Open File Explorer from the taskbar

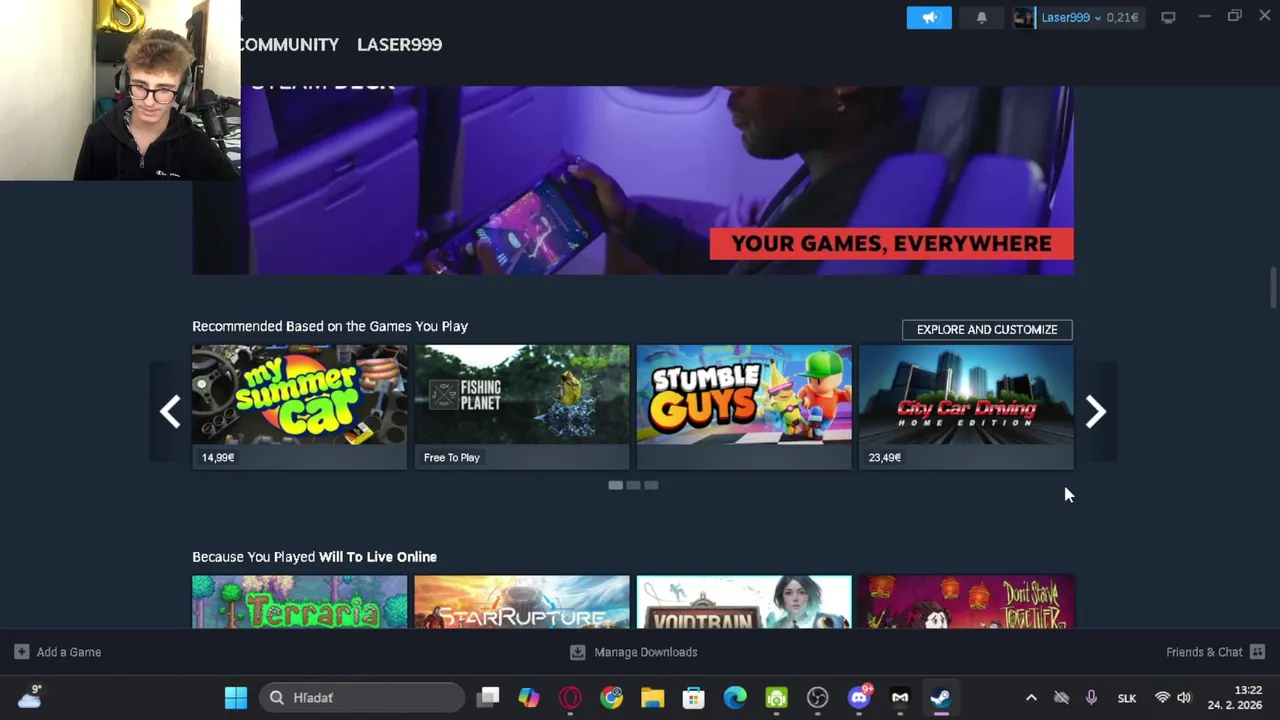[652, 698]
